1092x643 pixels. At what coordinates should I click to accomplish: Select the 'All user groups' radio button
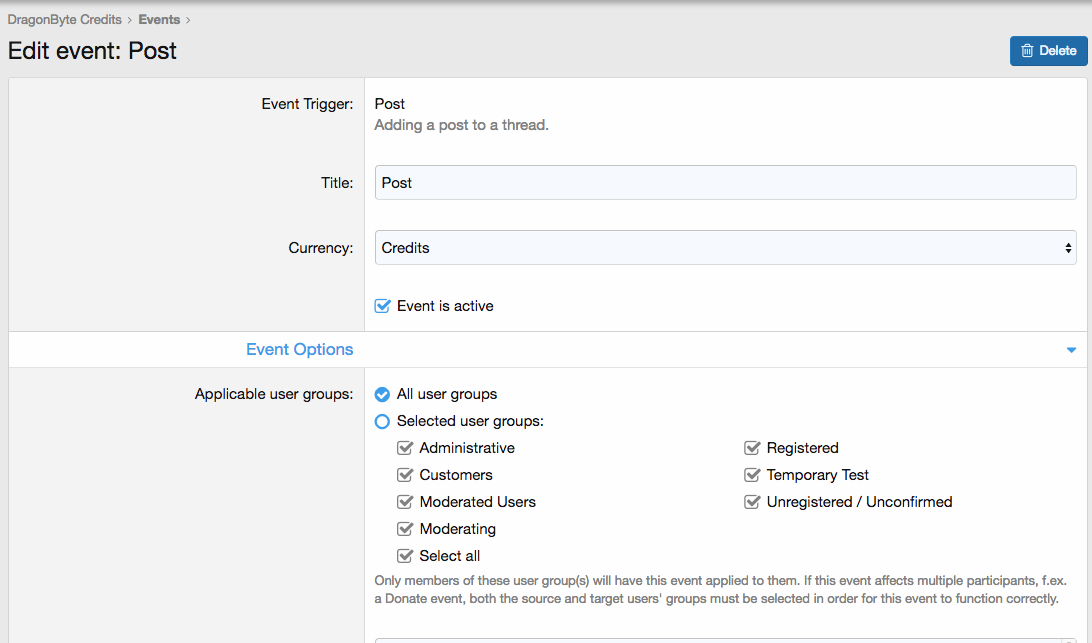[382, 394]
